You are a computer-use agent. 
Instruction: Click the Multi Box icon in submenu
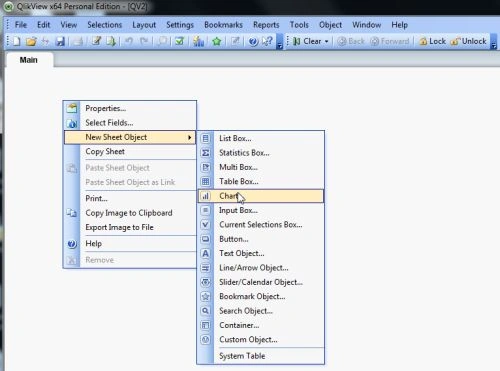point(206,167)
